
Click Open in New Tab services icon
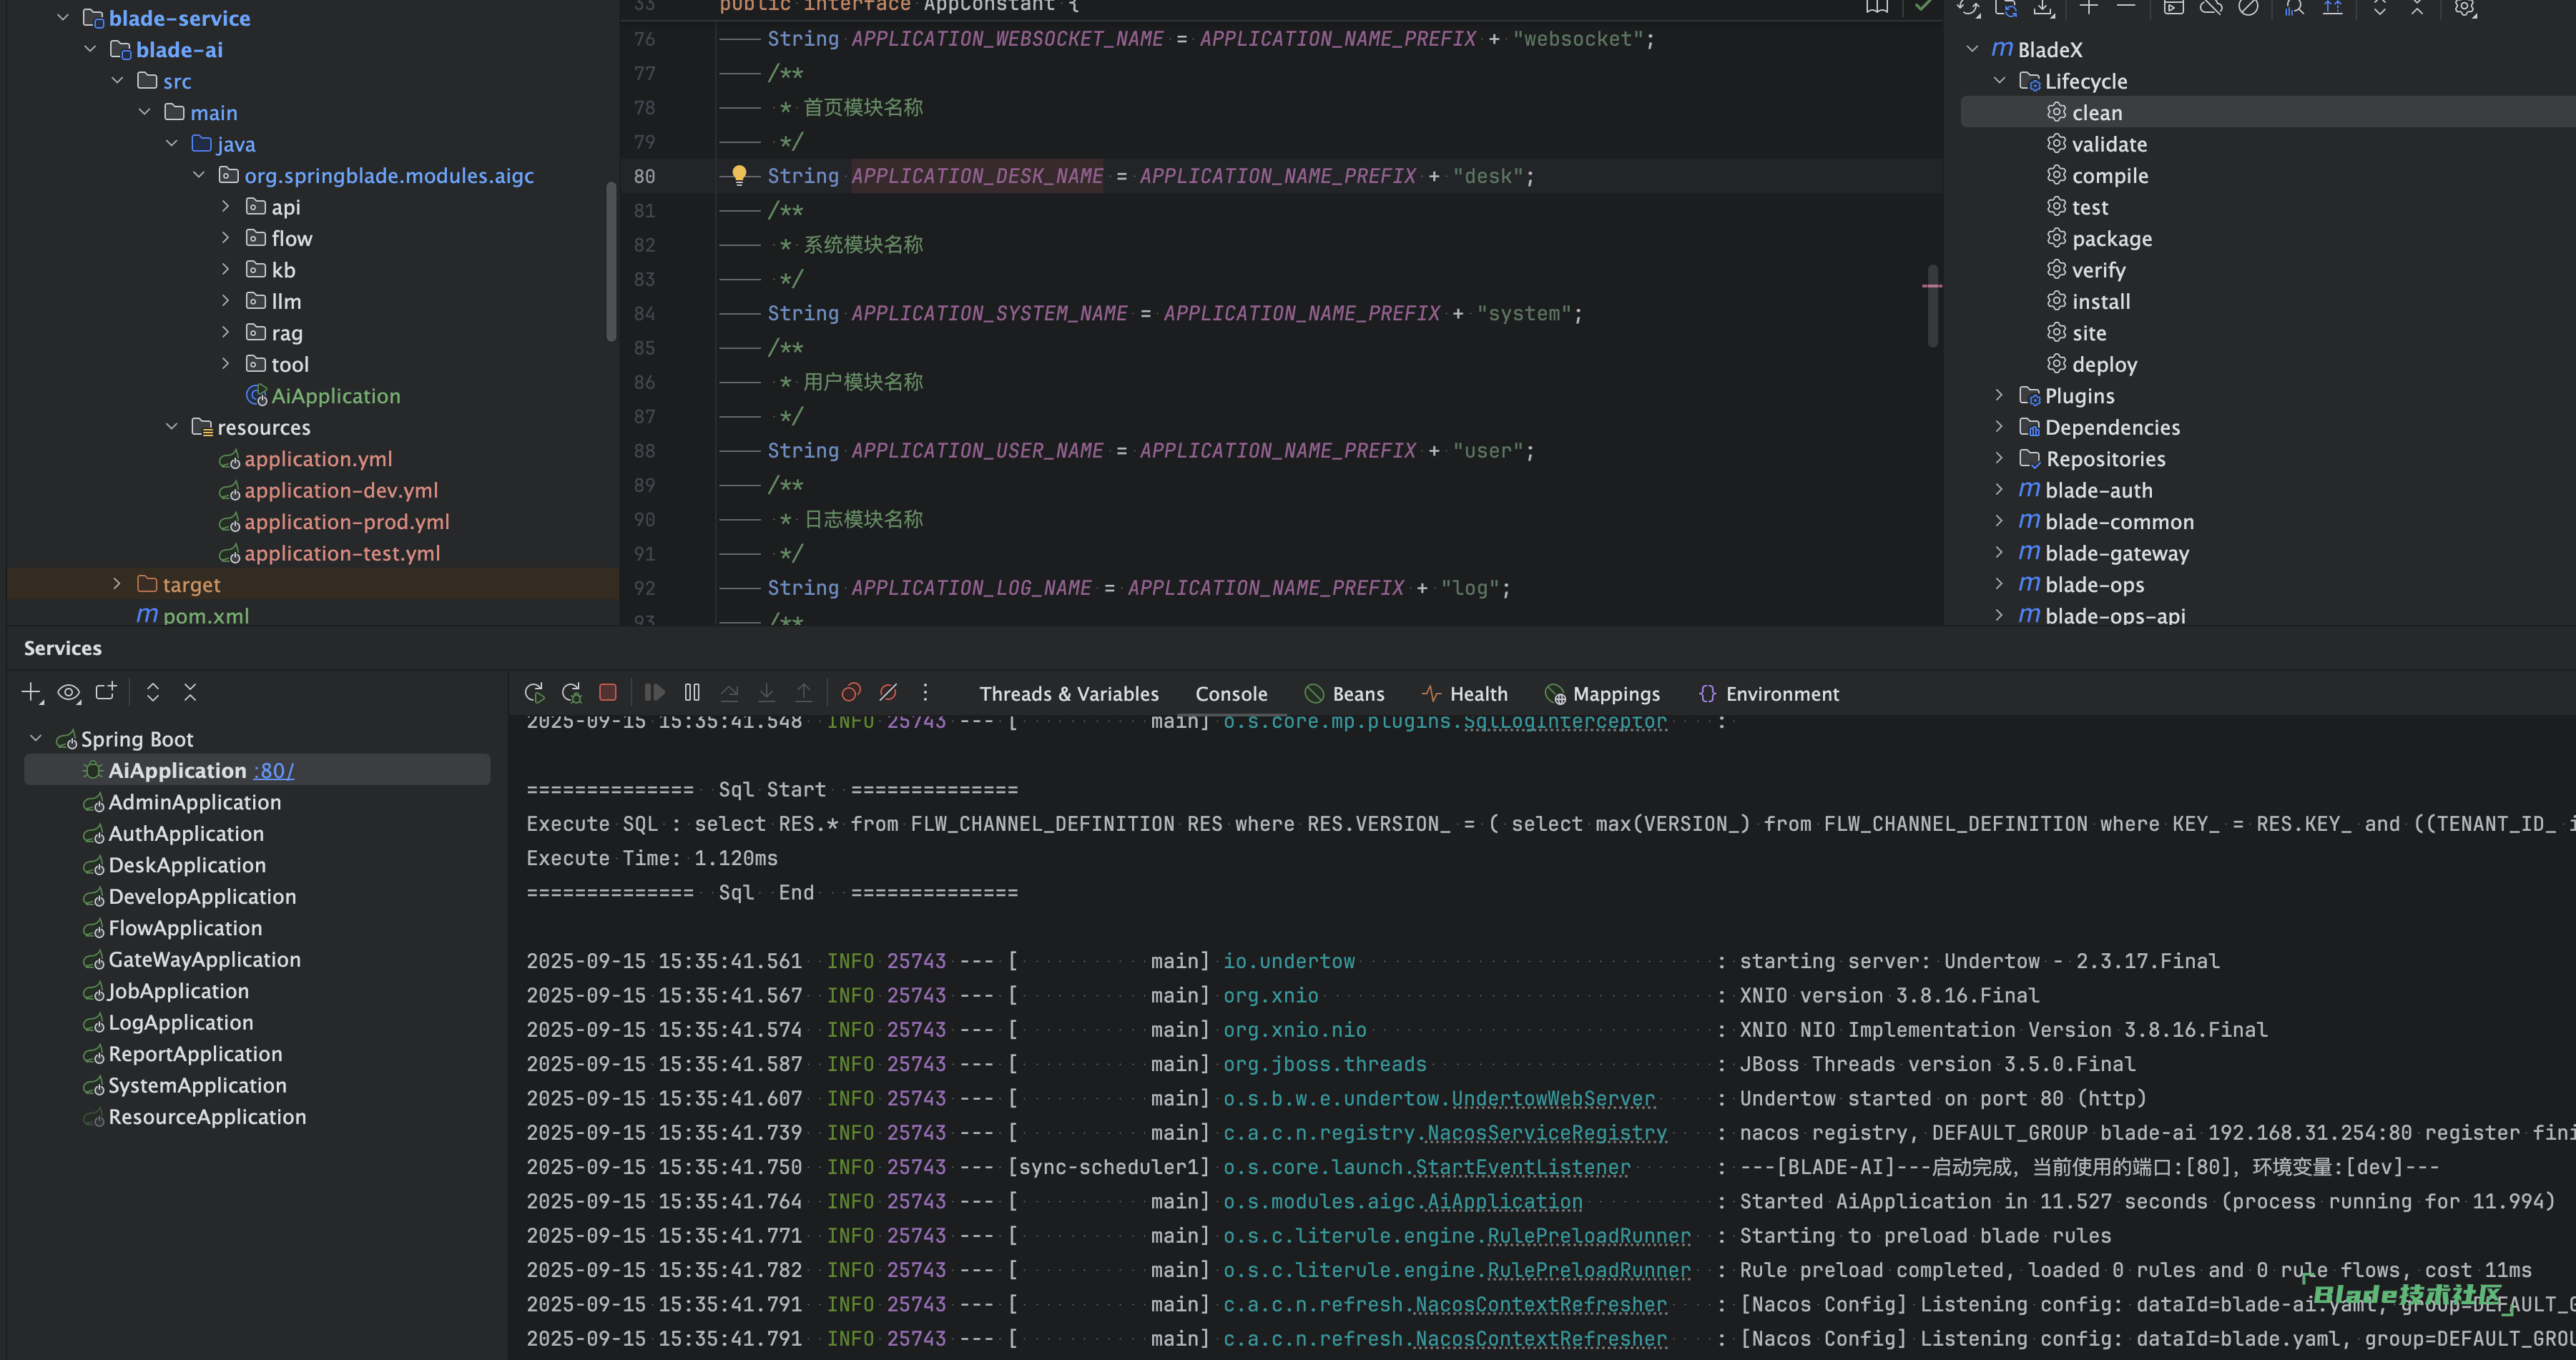pos(106,691)
